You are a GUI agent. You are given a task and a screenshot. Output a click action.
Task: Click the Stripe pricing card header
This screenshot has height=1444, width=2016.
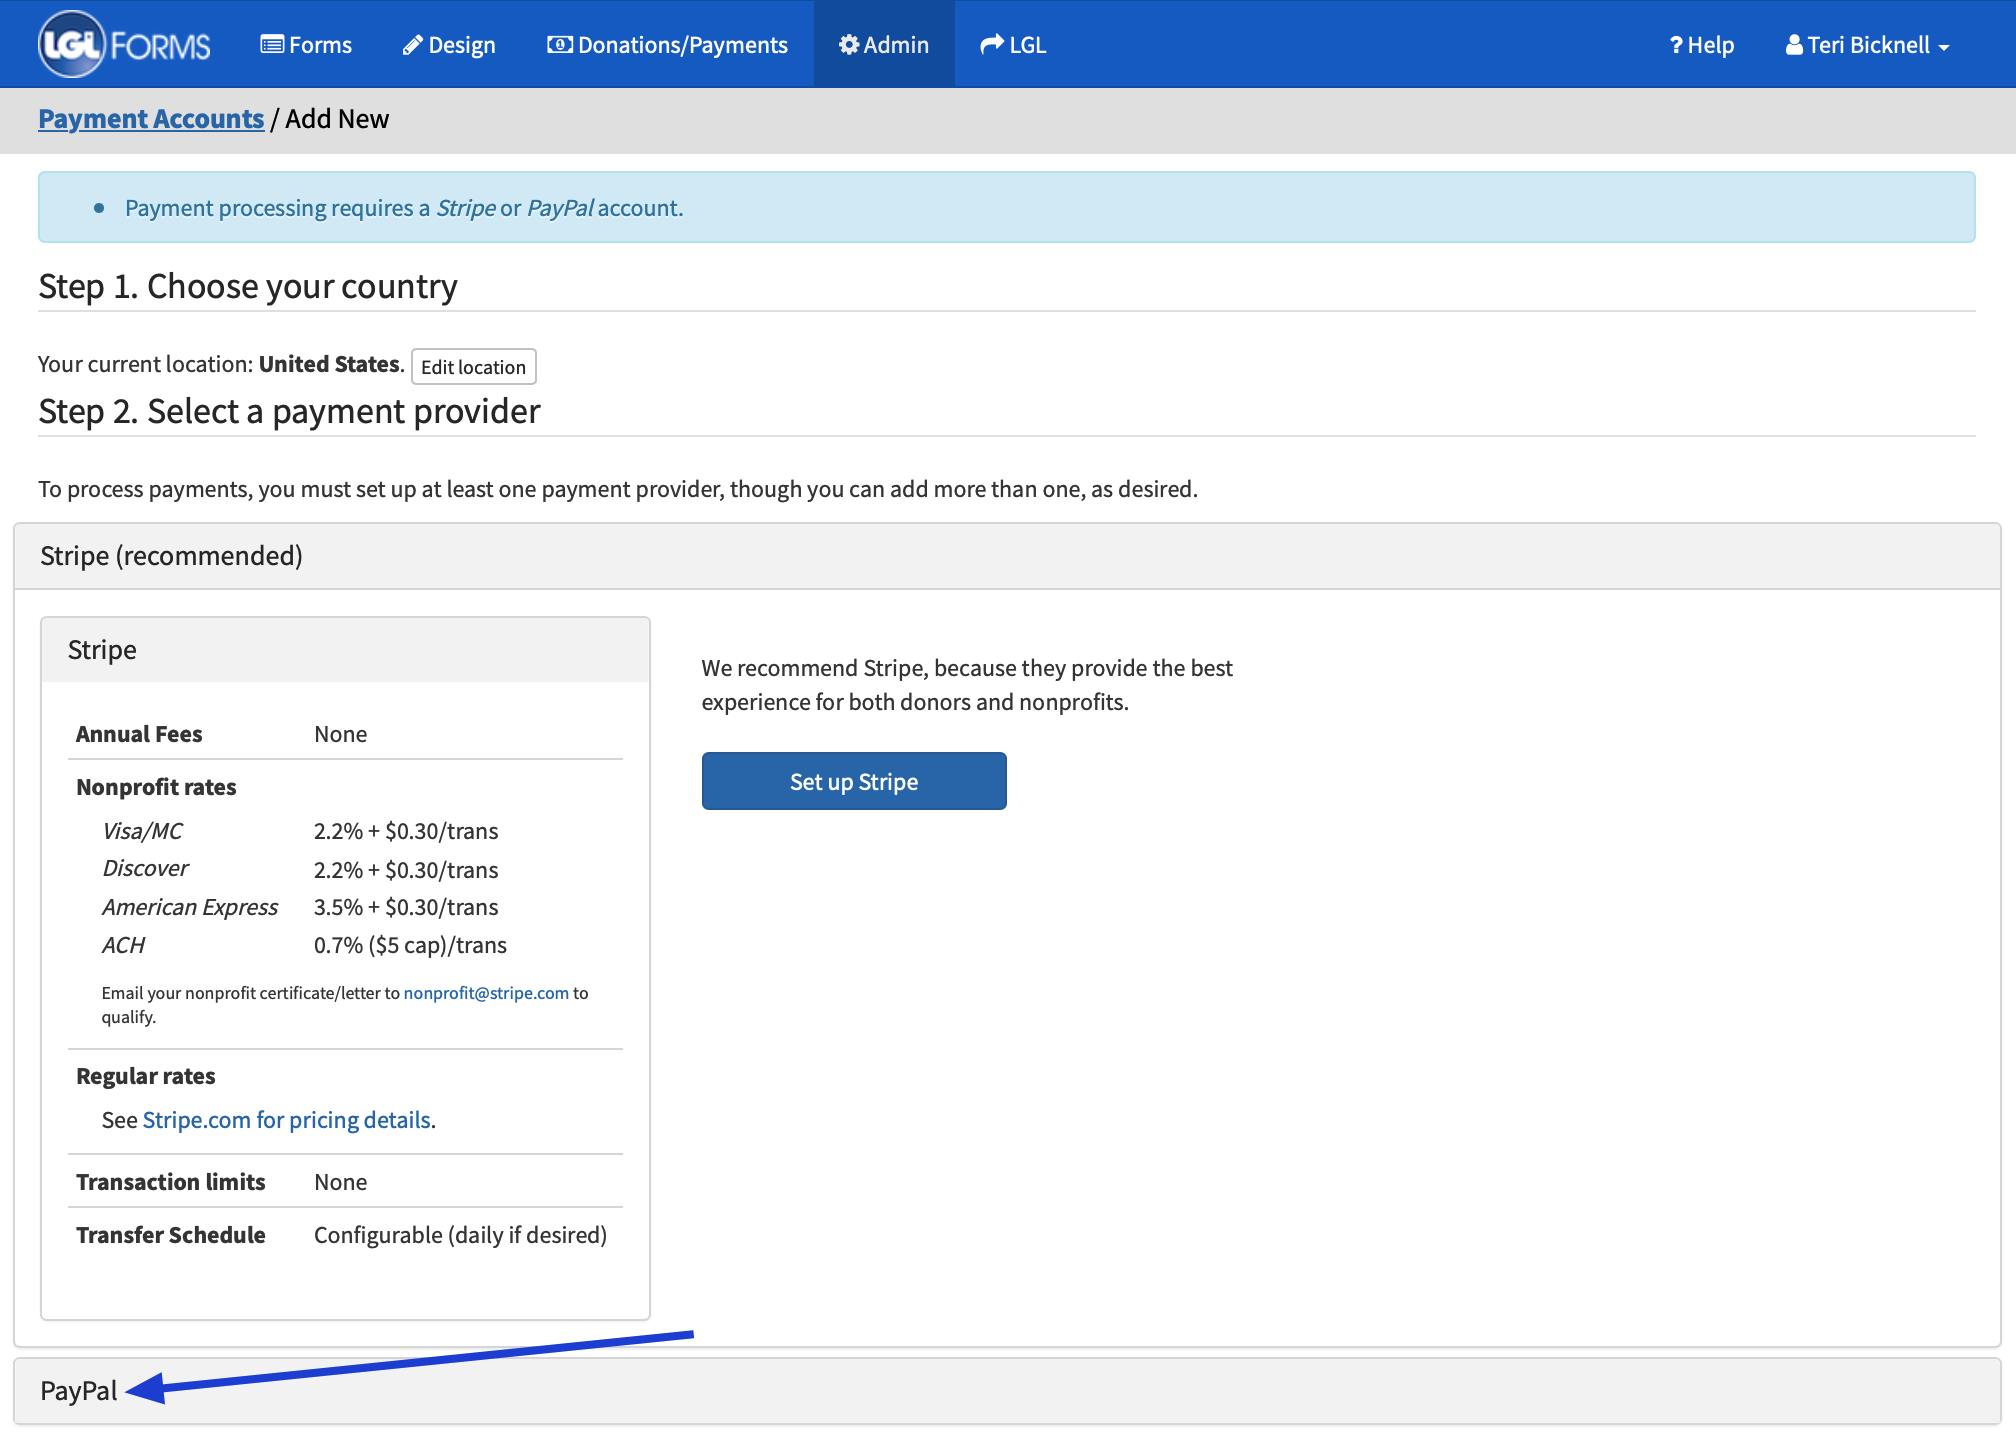[x=103, y=649]
